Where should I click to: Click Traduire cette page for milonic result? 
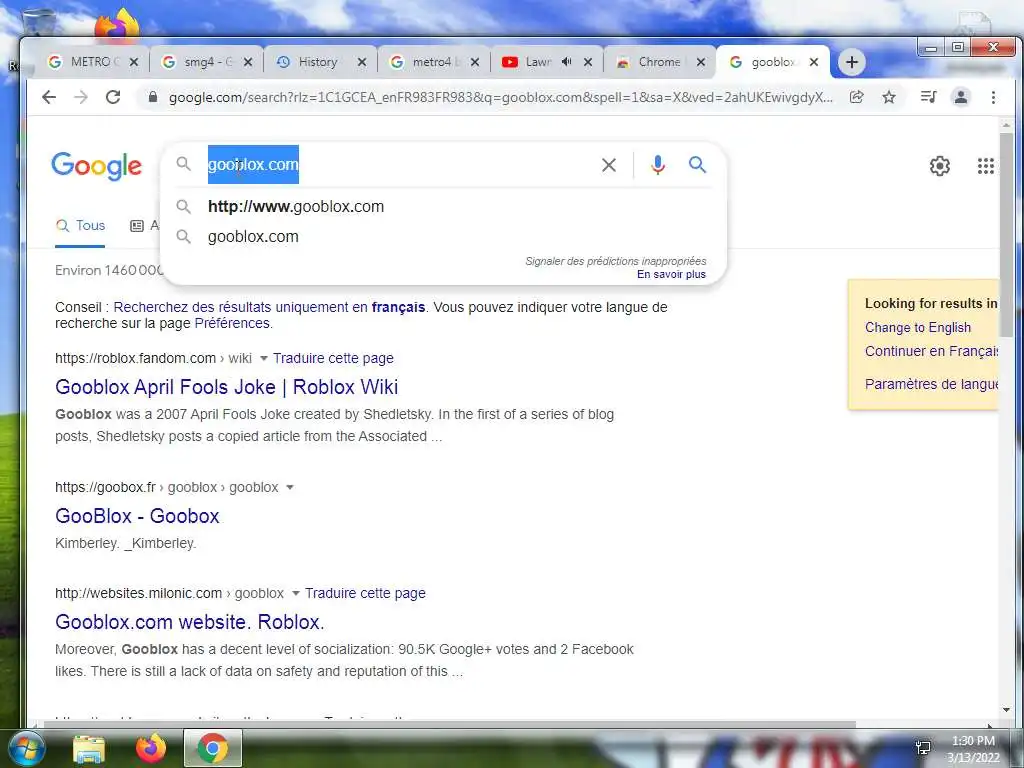(x=365, y=594)
